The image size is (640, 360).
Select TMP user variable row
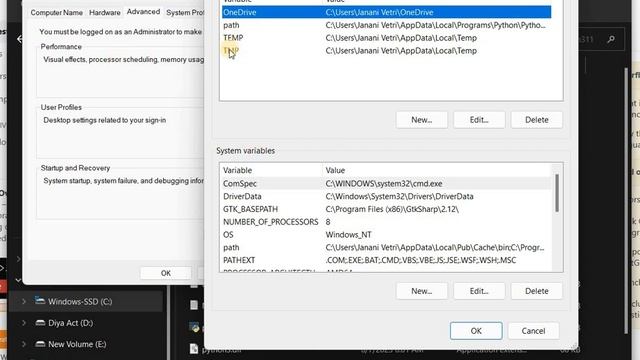tap(387, 51)
